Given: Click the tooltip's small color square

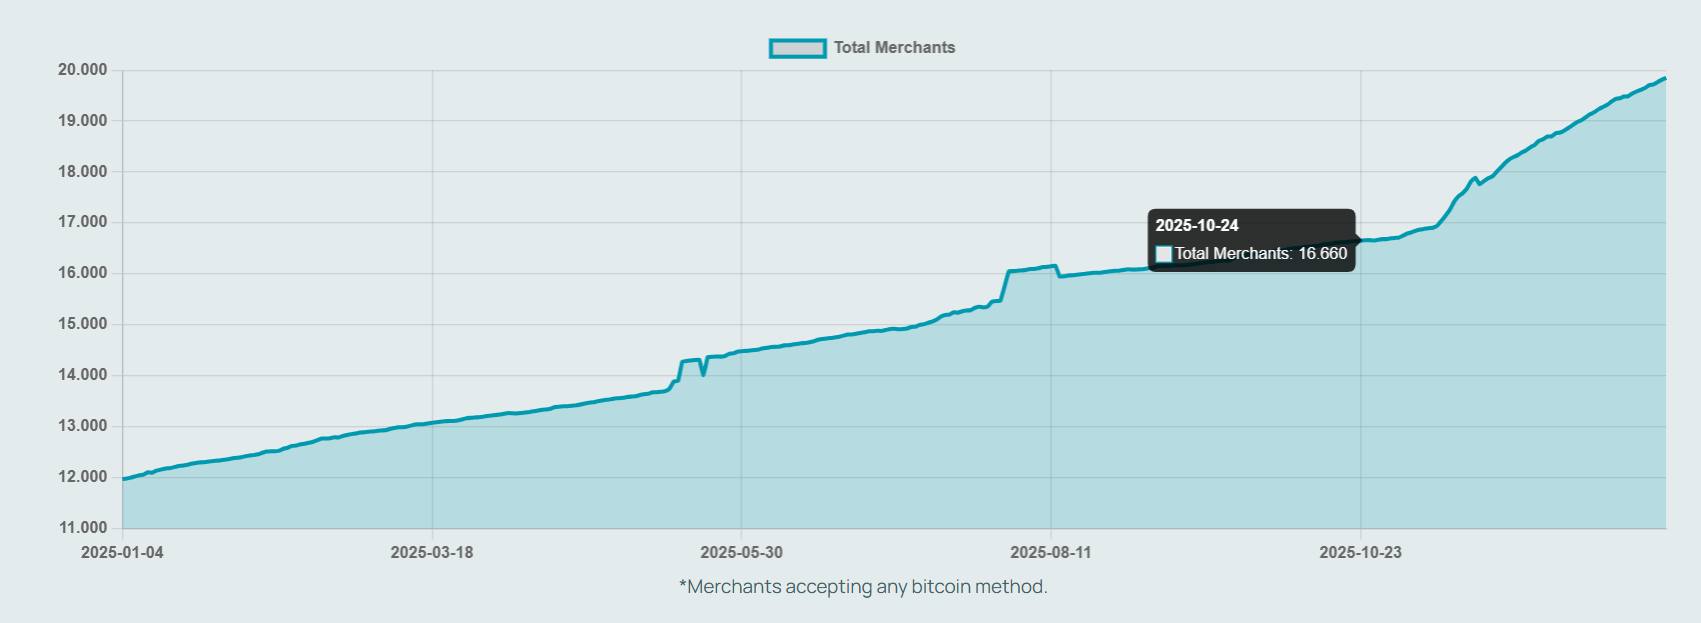Looking at the screenshot, I should pos(1164,254).
